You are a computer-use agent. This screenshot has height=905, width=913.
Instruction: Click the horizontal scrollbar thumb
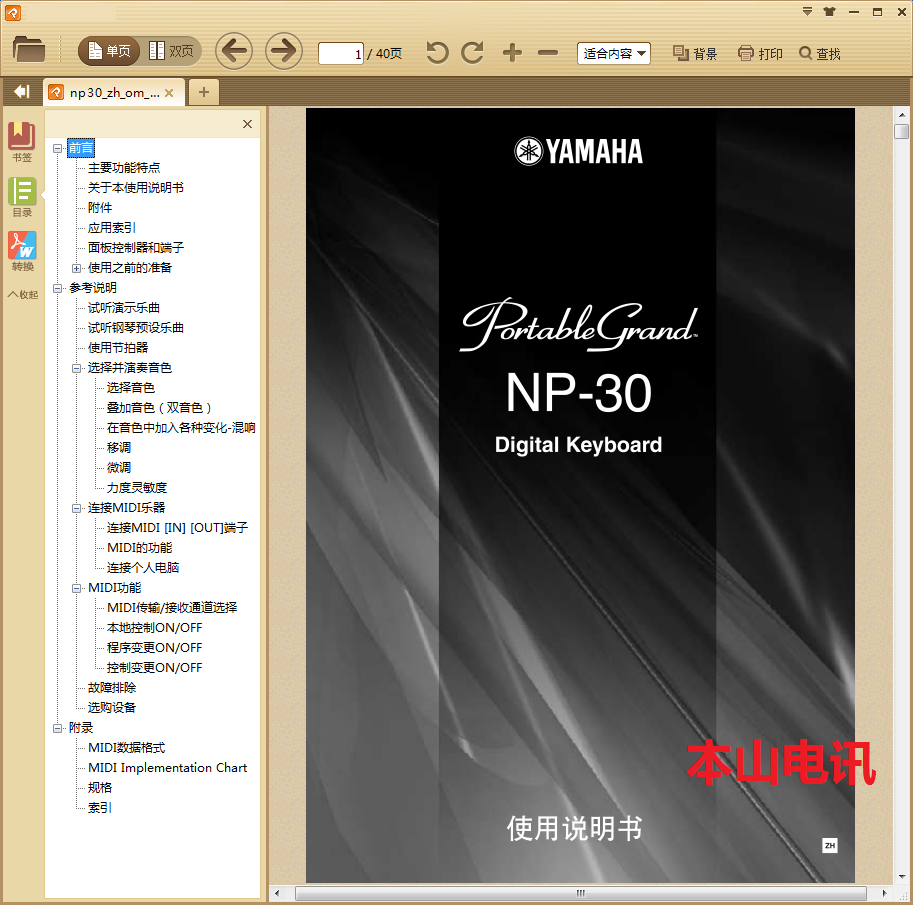tap(581, 893)
